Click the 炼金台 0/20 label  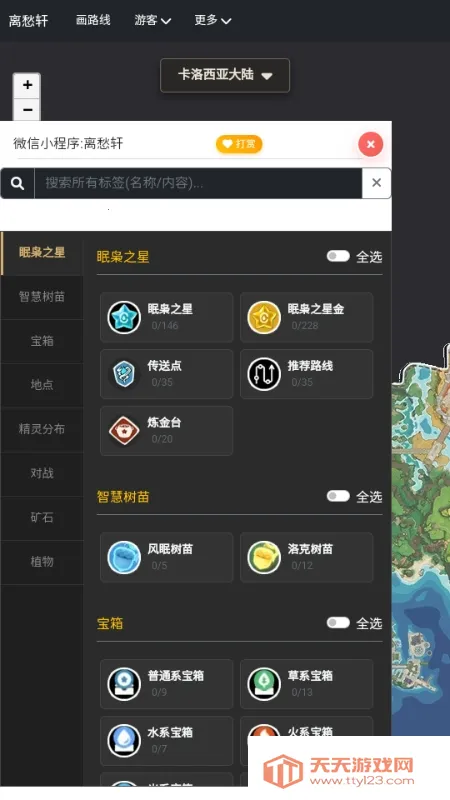click(x=164, y=430)
